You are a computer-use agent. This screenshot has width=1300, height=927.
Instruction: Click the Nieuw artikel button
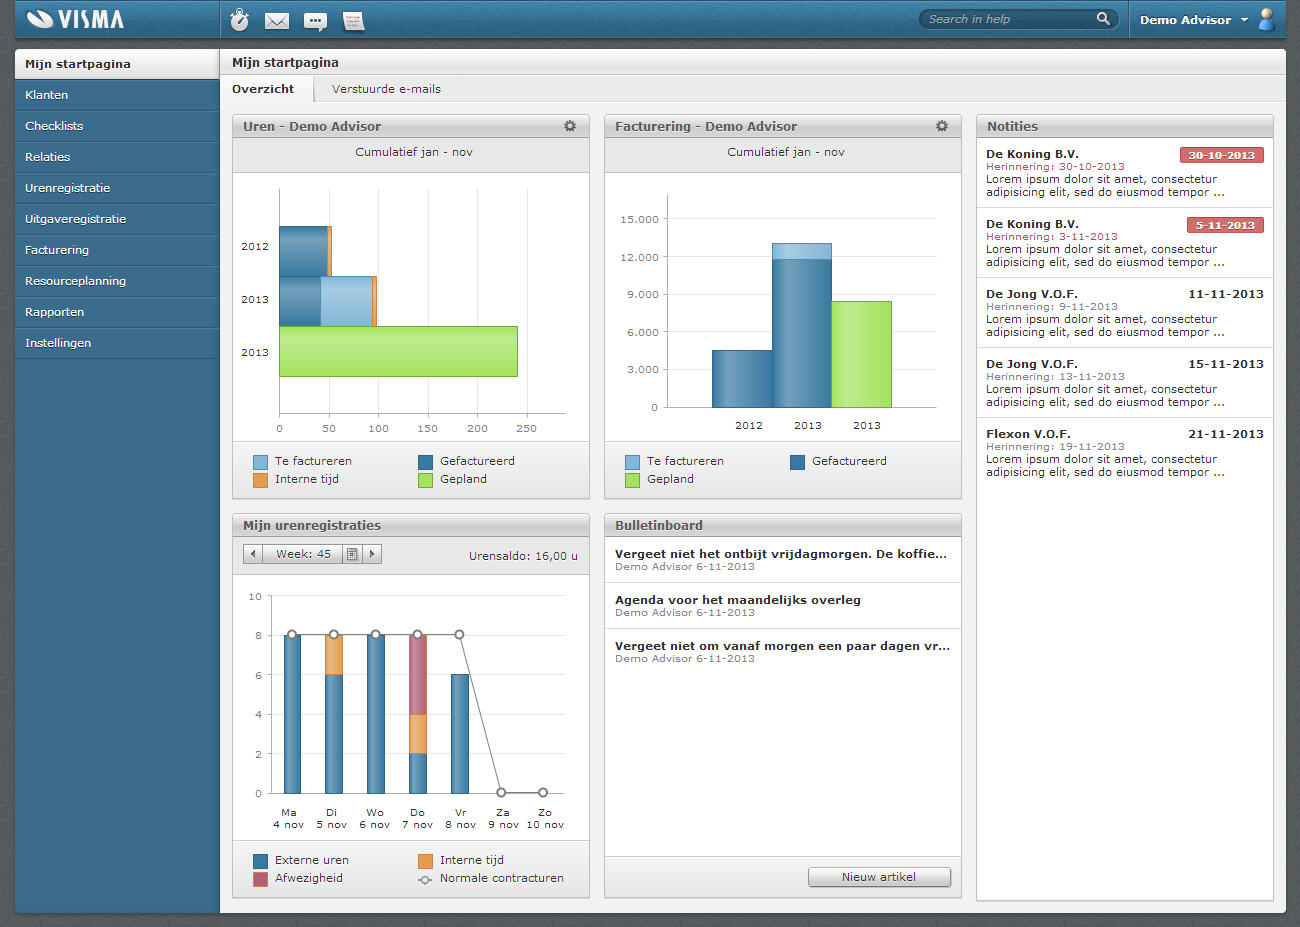879,877
